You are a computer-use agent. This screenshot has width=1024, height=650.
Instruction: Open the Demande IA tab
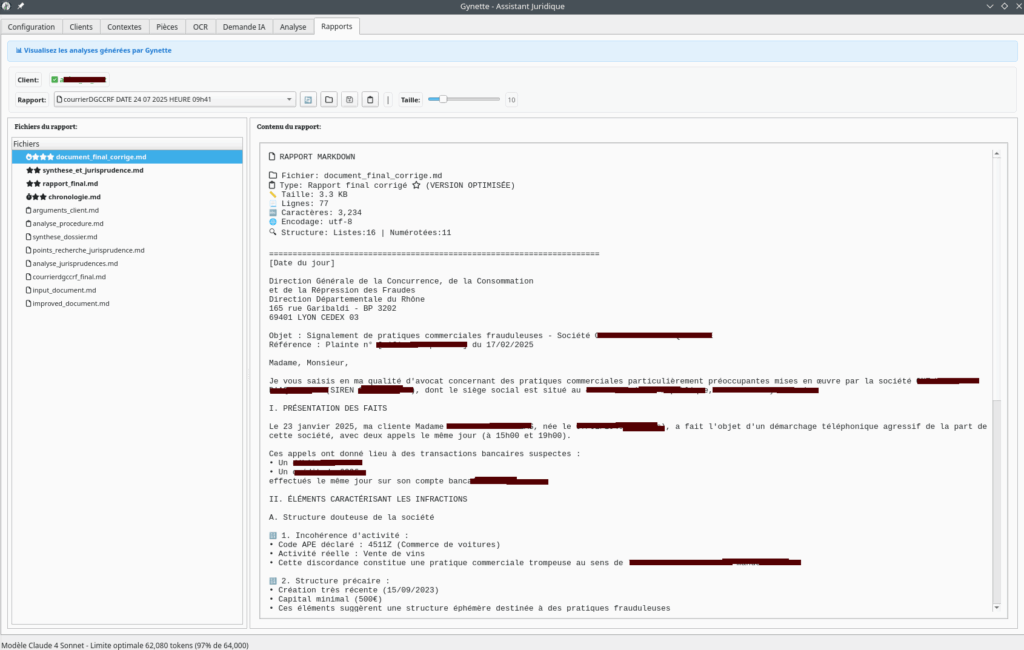click(245, 27)
